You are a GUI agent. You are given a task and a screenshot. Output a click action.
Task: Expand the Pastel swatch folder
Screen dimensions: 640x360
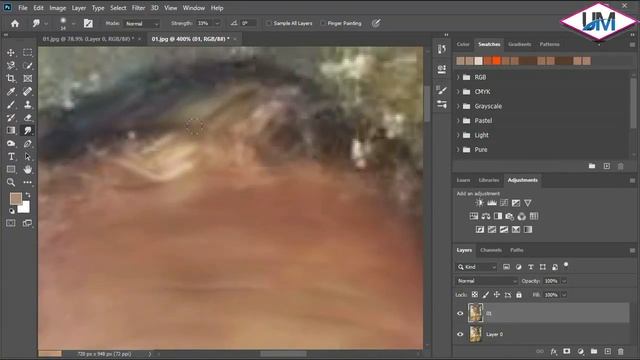click(458, 121)
